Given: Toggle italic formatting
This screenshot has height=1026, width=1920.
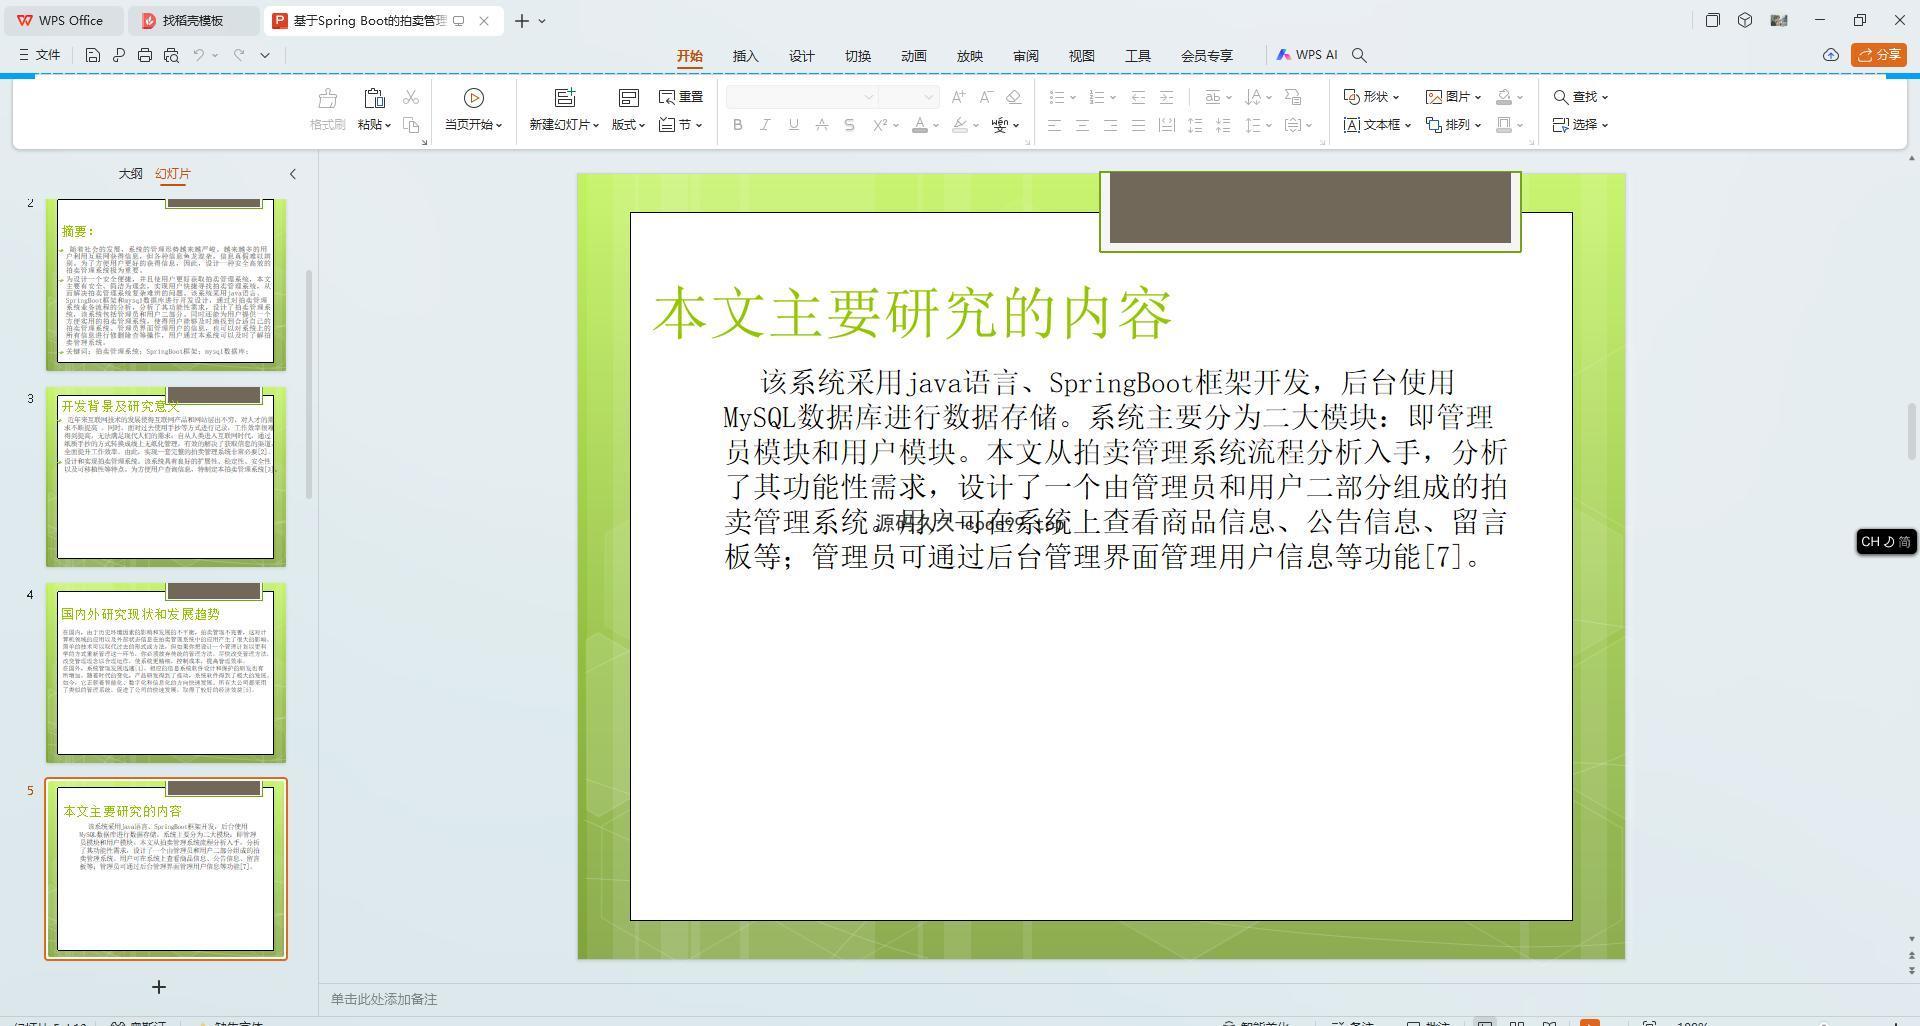Looking at the screenshot, I should pos(765,125).
